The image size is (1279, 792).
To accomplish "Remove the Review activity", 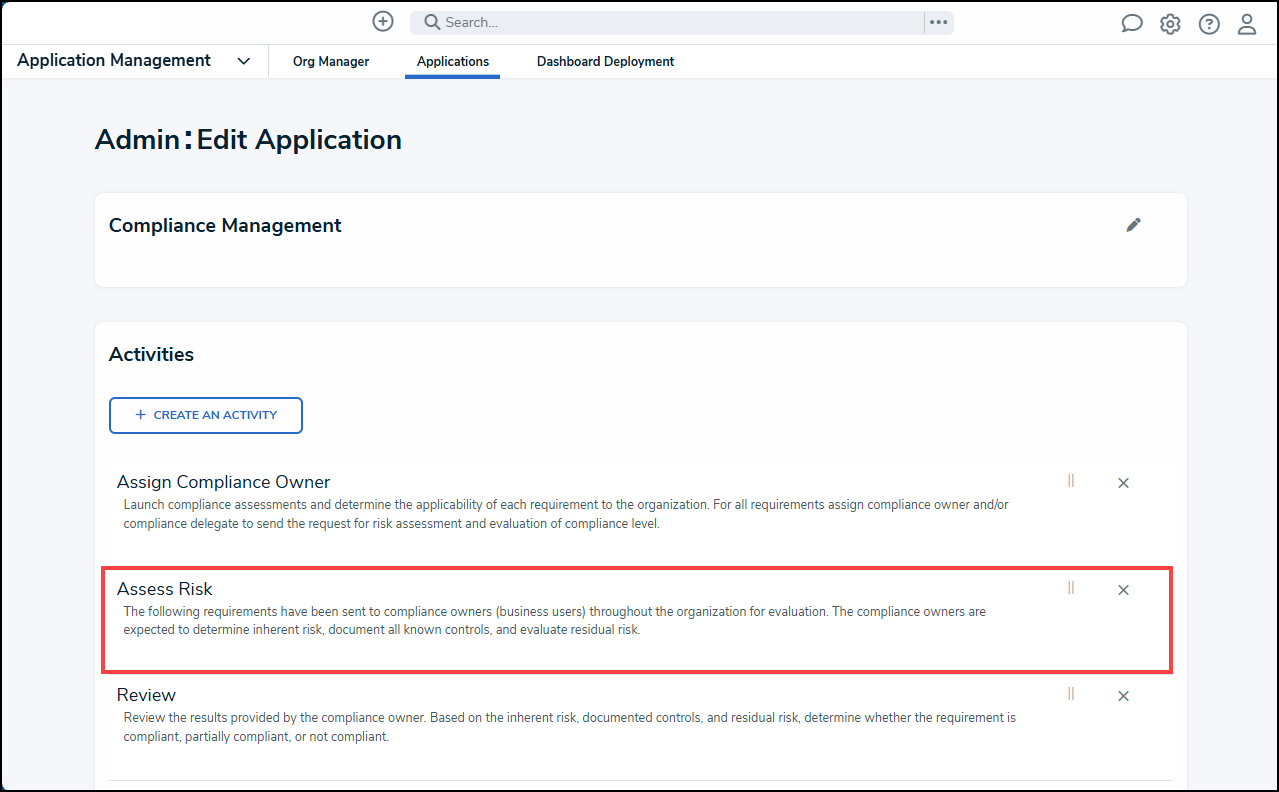I will 1123,696.
